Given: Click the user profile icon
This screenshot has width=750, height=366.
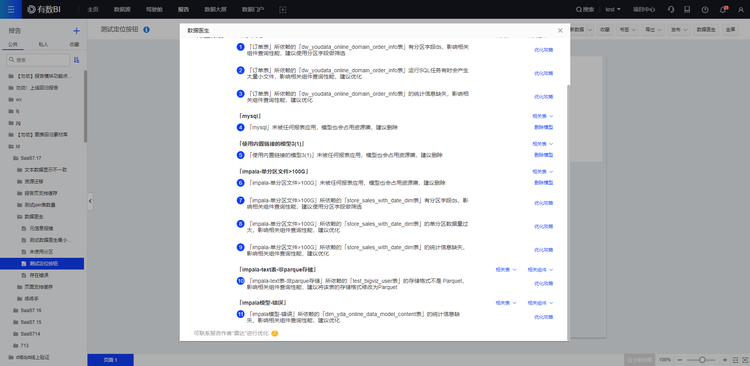Looking at the screenshot, I should pyautogui.click(x=741, y=9).
